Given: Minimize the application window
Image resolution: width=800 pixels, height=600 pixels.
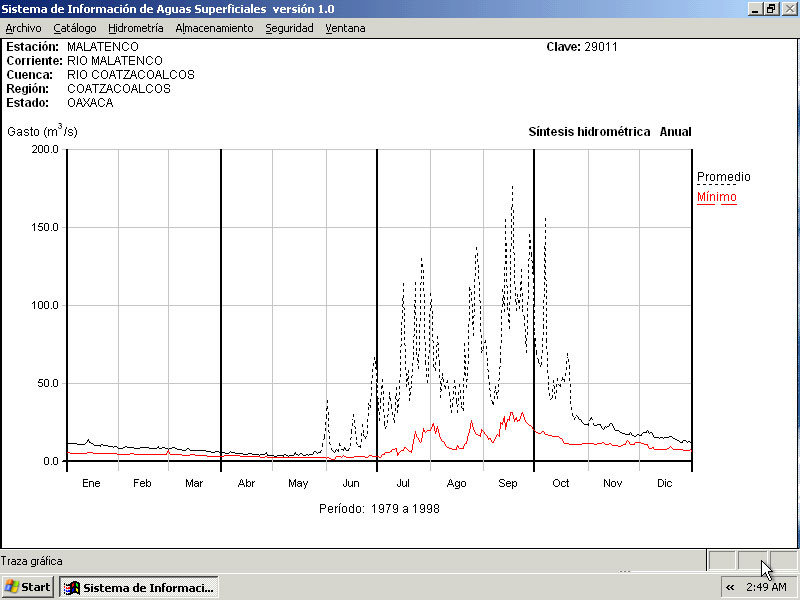Looking at the screenshot, I should pos(755,9).
